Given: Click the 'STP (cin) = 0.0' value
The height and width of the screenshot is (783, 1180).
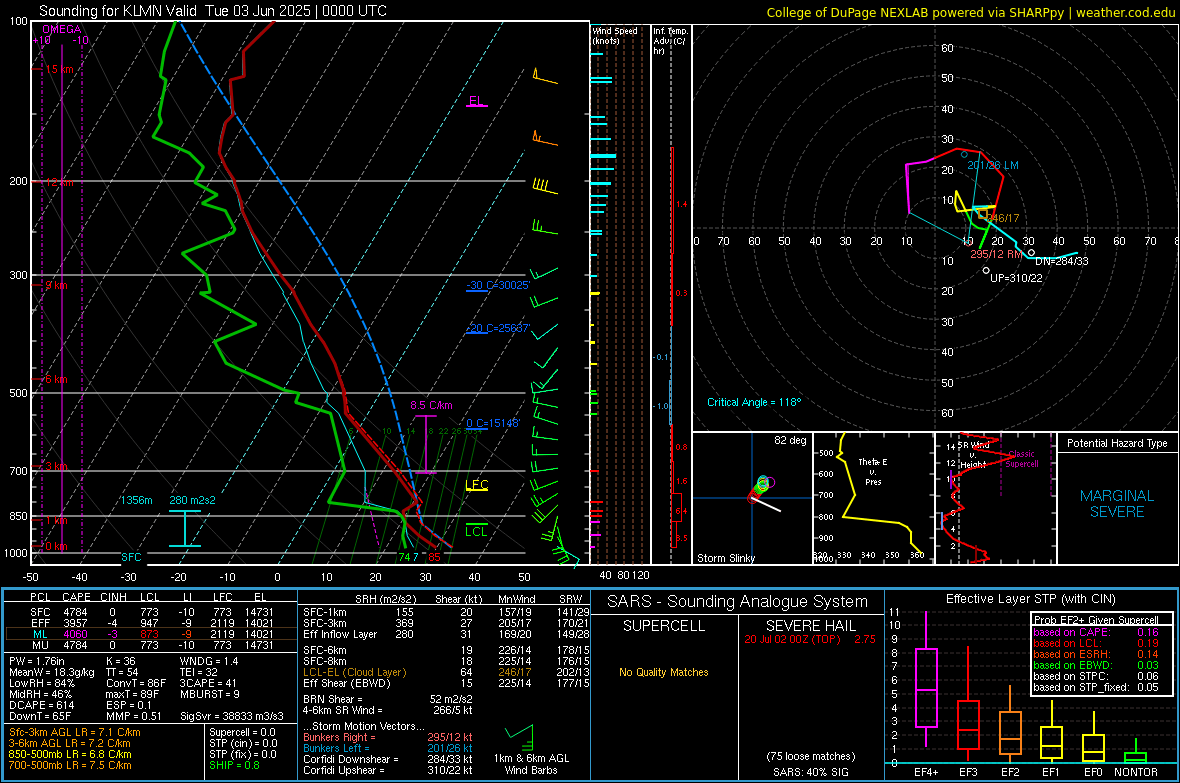Looking at the screenshot, I should pos(243,743).
